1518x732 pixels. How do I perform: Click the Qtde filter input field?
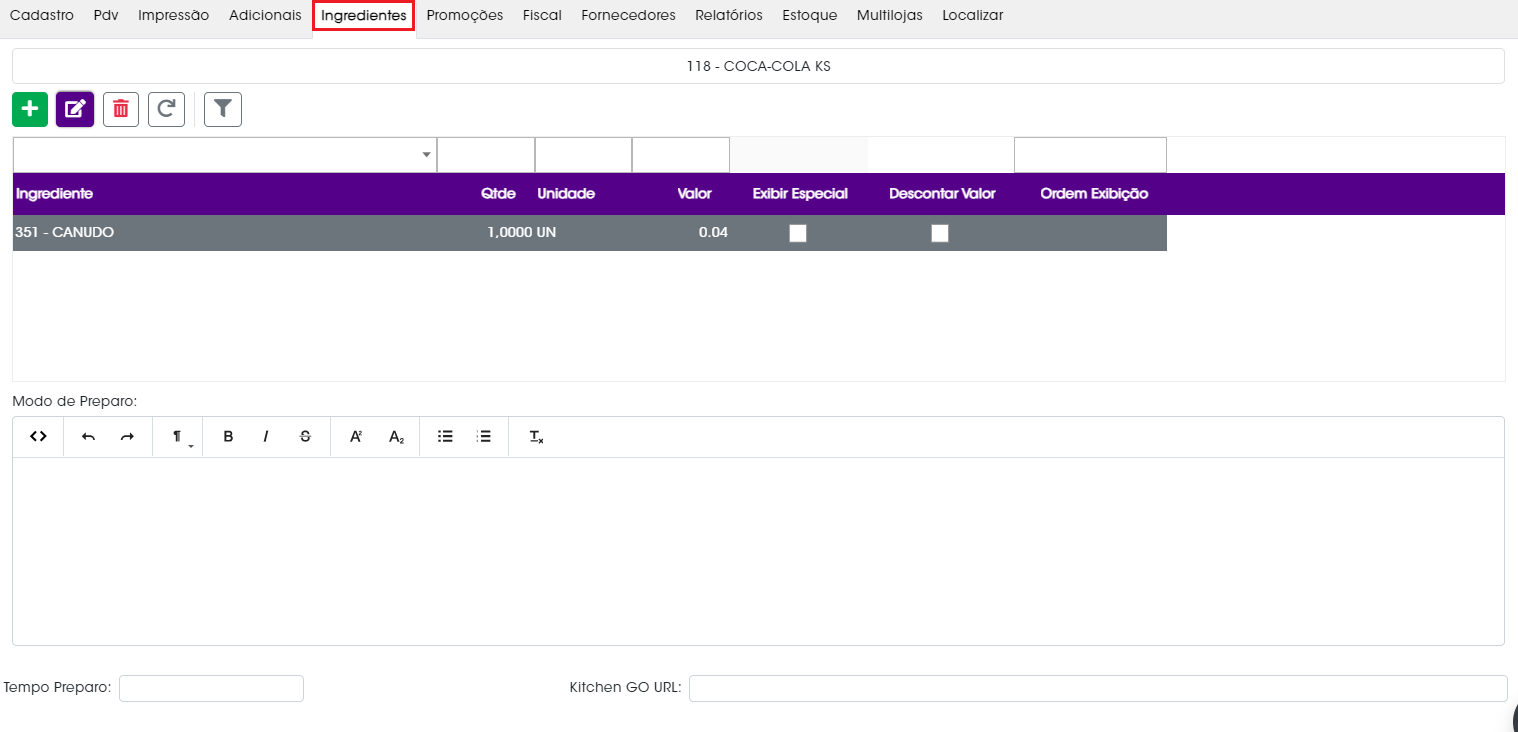[x=486, y=155]
